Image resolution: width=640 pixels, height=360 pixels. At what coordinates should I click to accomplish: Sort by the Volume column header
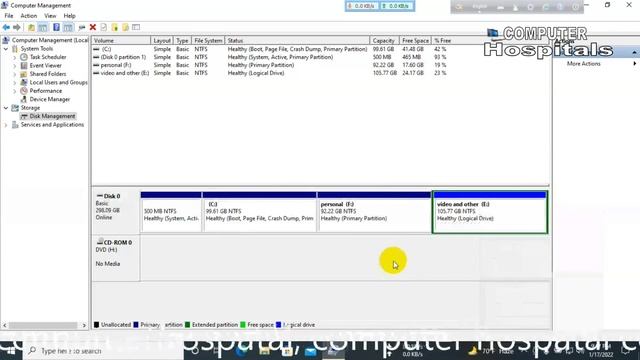pos(121,40)
